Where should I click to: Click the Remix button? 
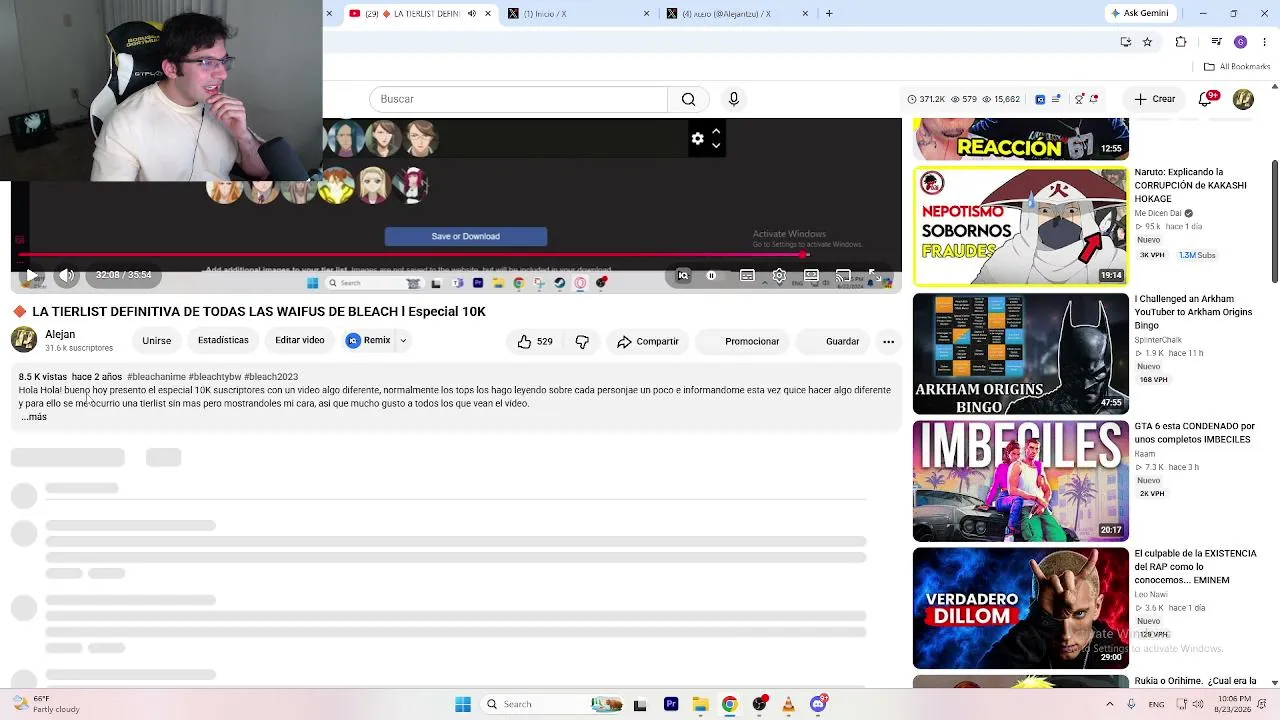pyautogui.click(x=369, y=341)
